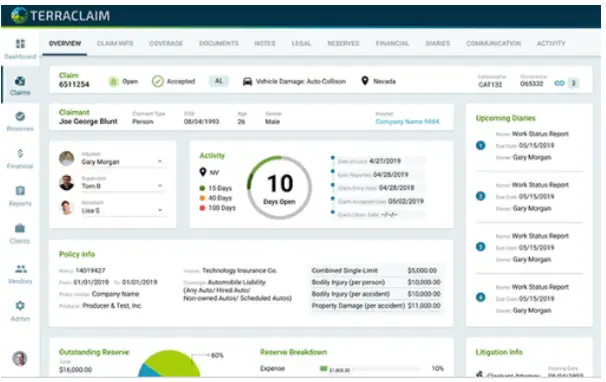Click claimant name Joe George Blunt

click(88, 121)
